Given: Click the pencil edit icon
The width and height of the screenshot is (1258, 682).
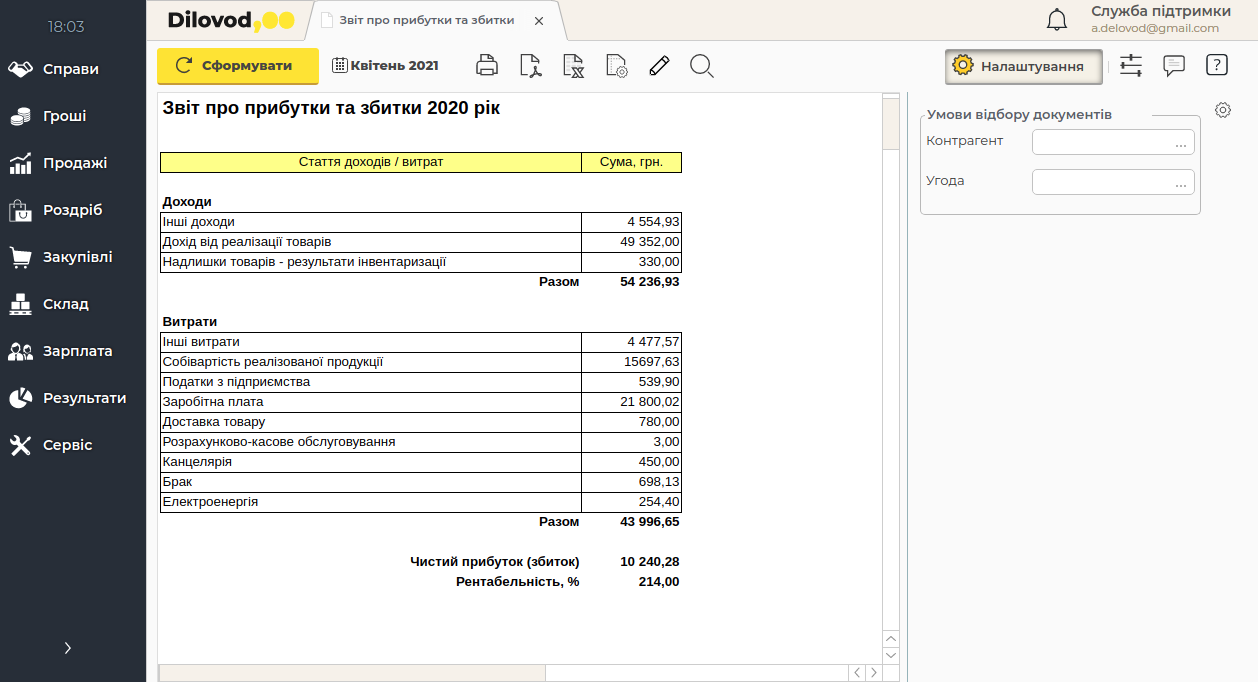Looking at the screenshot, I should tap(659, 66).
